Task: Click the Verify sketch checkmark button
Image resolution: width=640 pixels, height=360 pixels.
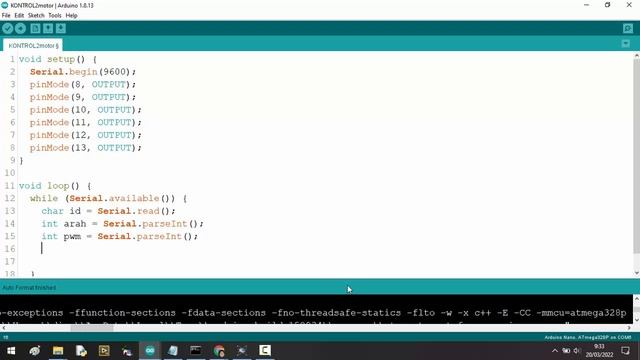Action: coord(7,29)
